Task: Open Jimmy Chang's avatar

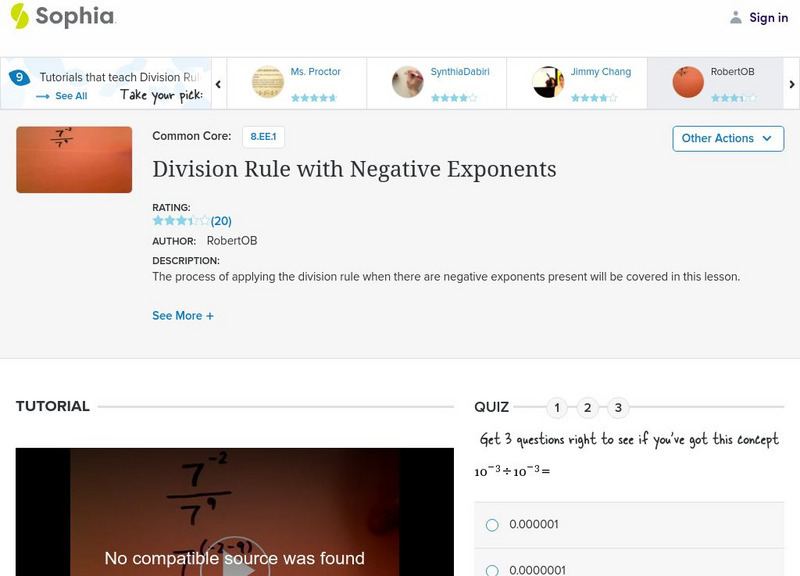Action: [x=548, y=78]
